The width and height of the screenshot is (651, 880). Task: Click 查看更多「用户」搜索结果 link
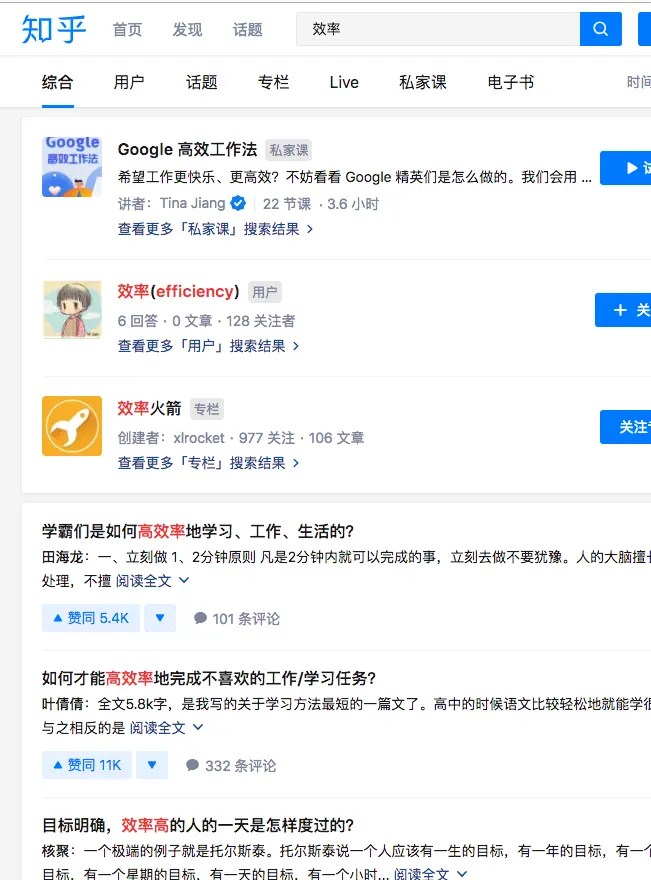click(x=209, y=346)
